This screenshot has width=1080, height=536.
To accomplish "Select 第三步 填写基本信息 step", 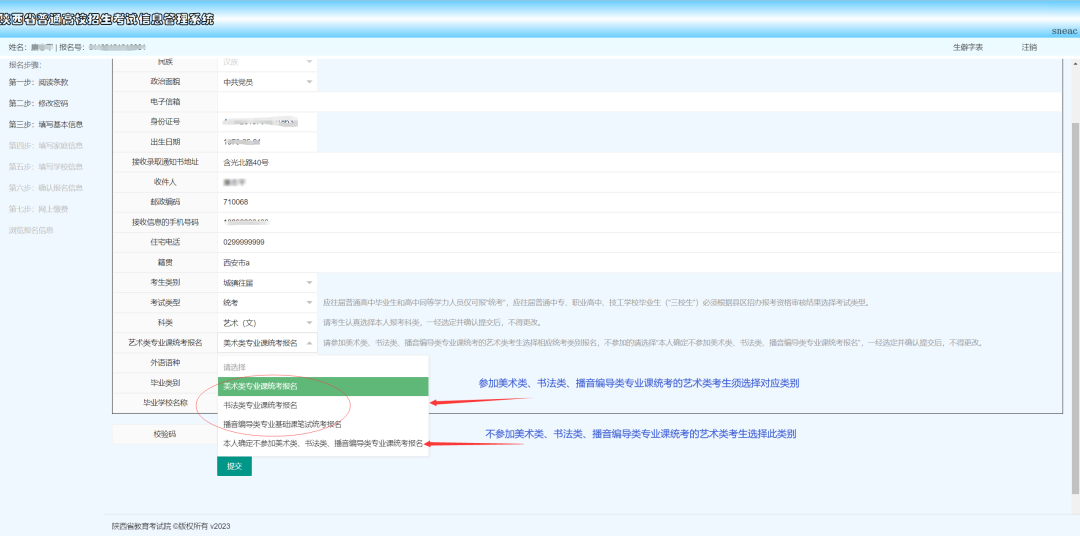I will [x=45, y=124].
